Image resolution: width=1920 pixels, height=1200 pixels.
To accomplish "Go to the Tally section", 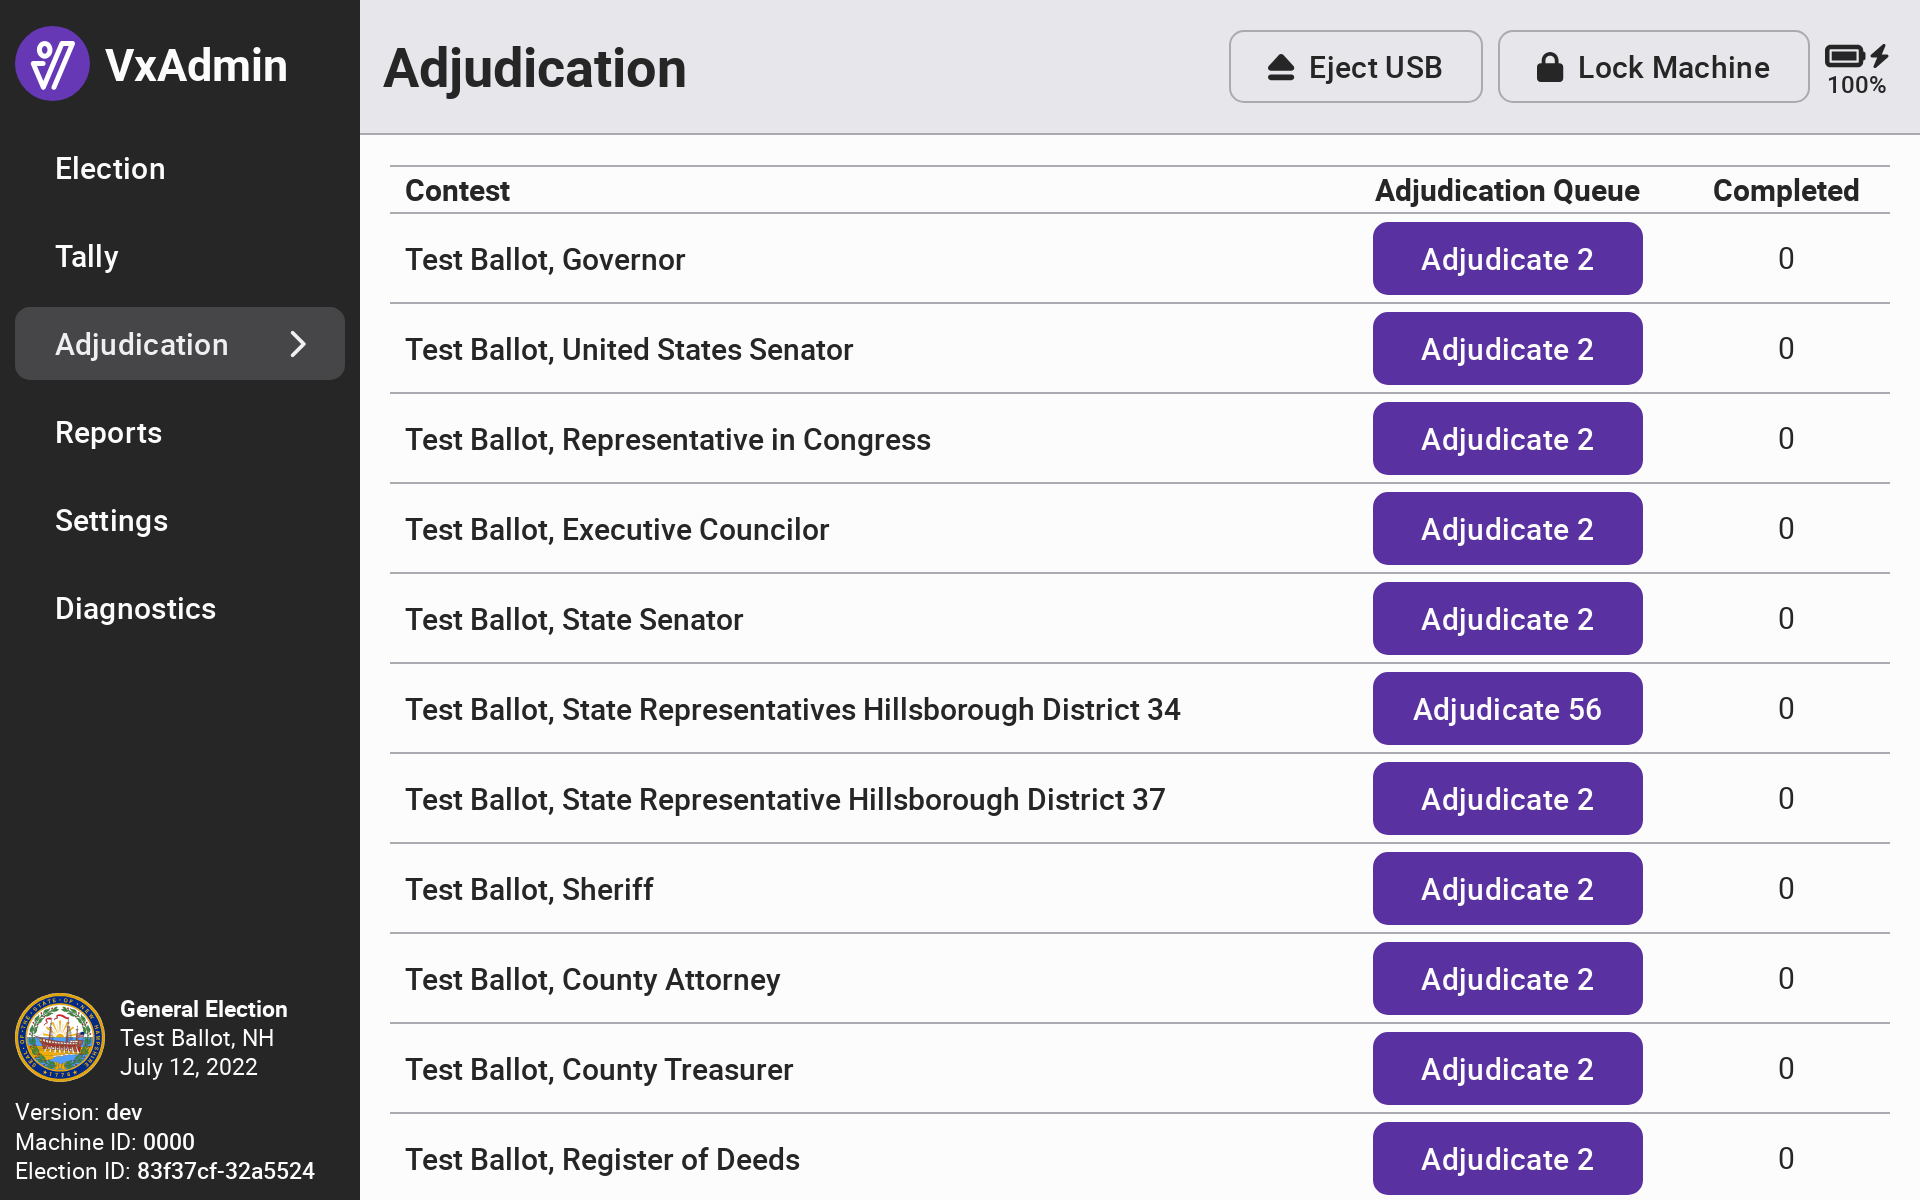I will pyautogui.click(x=87, y=256).
